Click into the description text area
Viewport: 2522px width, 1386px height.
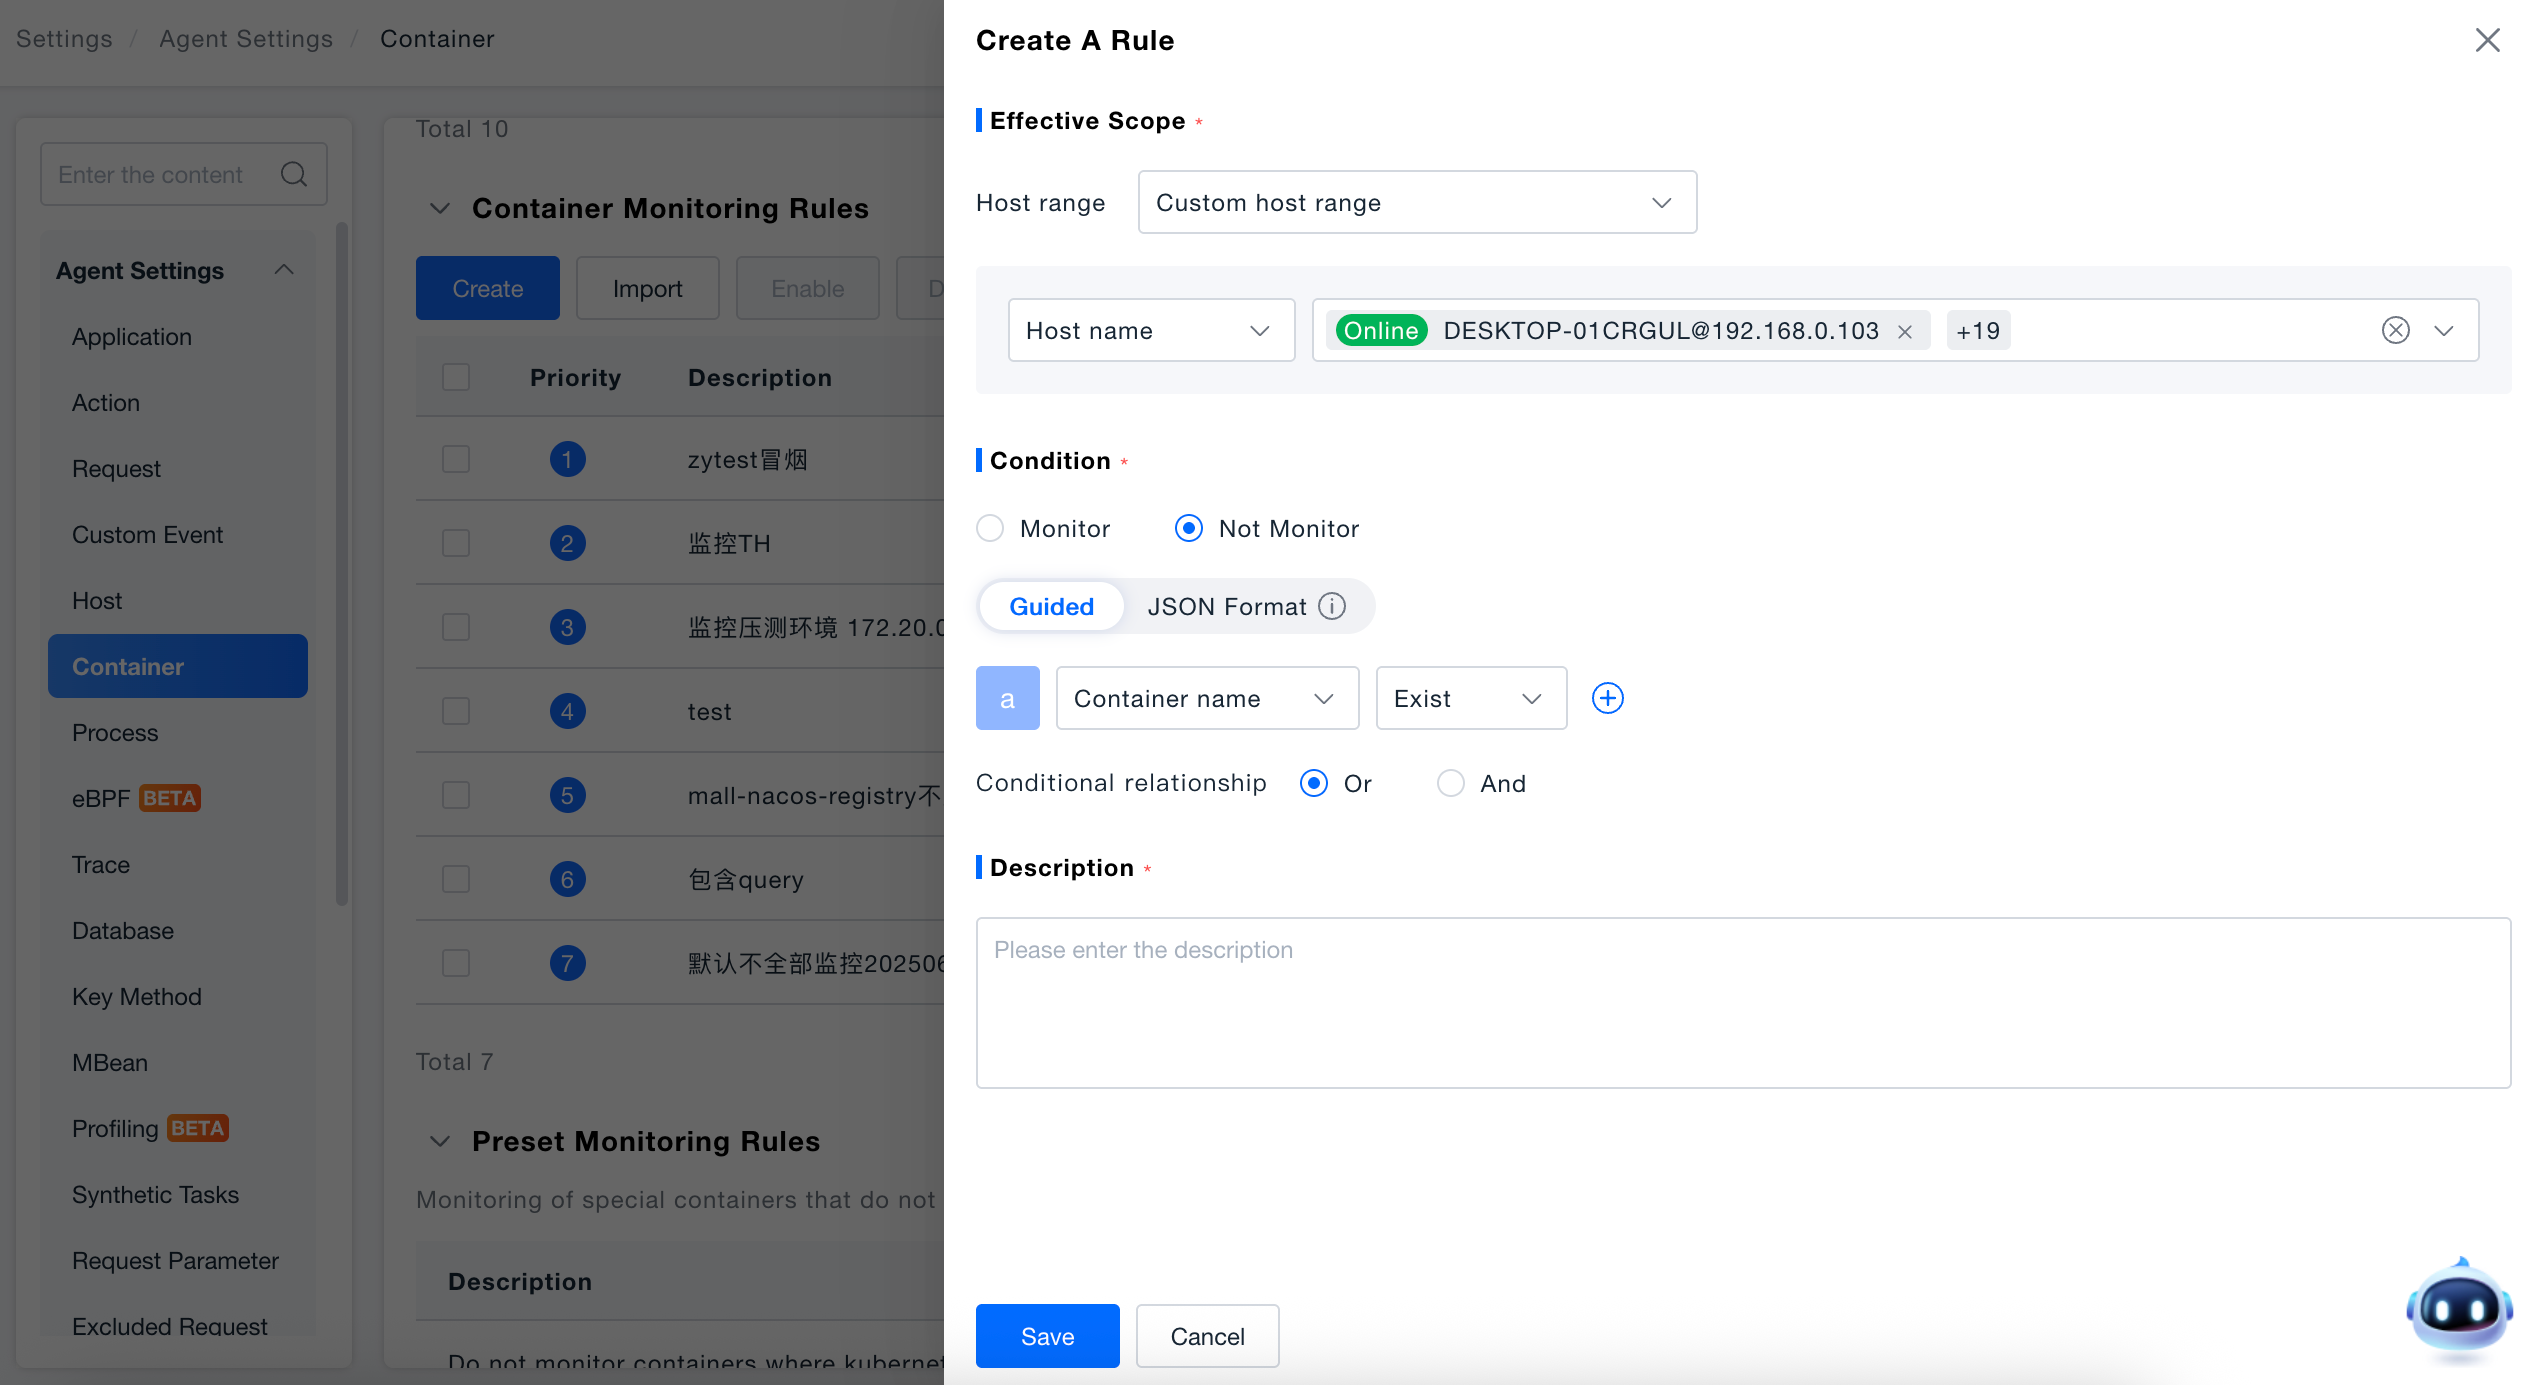point(1743,1002)
